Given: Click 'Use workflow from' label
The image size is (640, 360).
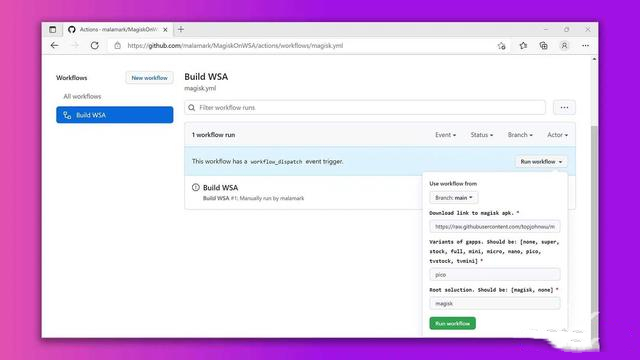Looking at the screenshot, I should pos(453,184).
